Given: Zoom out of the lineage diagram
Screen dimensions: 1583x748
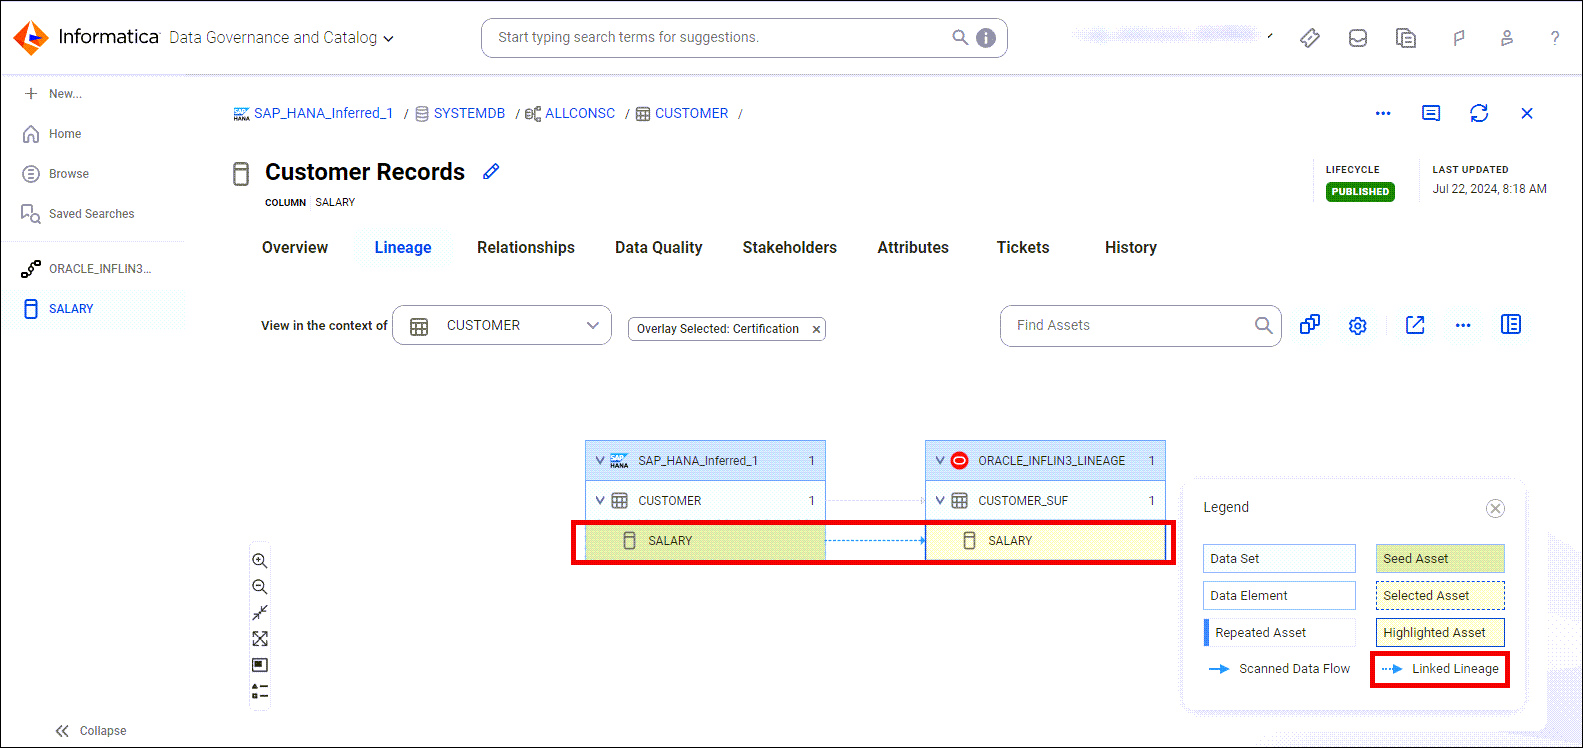Looking at the screenshot, I should (x=260, y=587).
